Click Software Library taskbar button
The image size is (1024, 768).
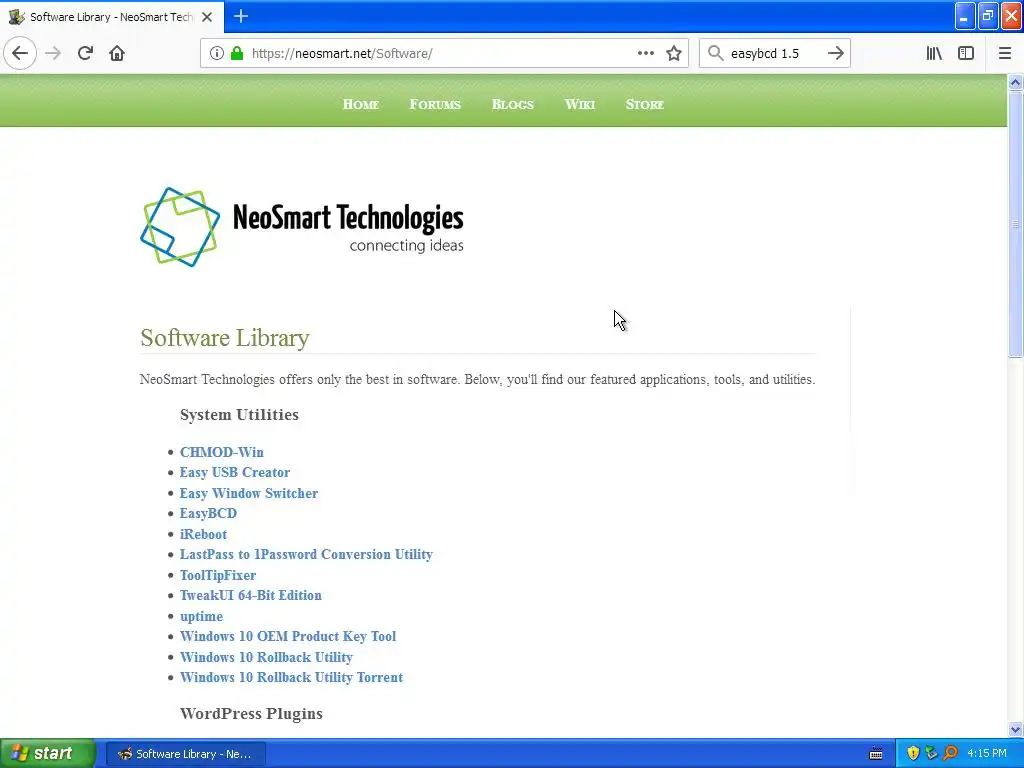[x=186, y=754]
